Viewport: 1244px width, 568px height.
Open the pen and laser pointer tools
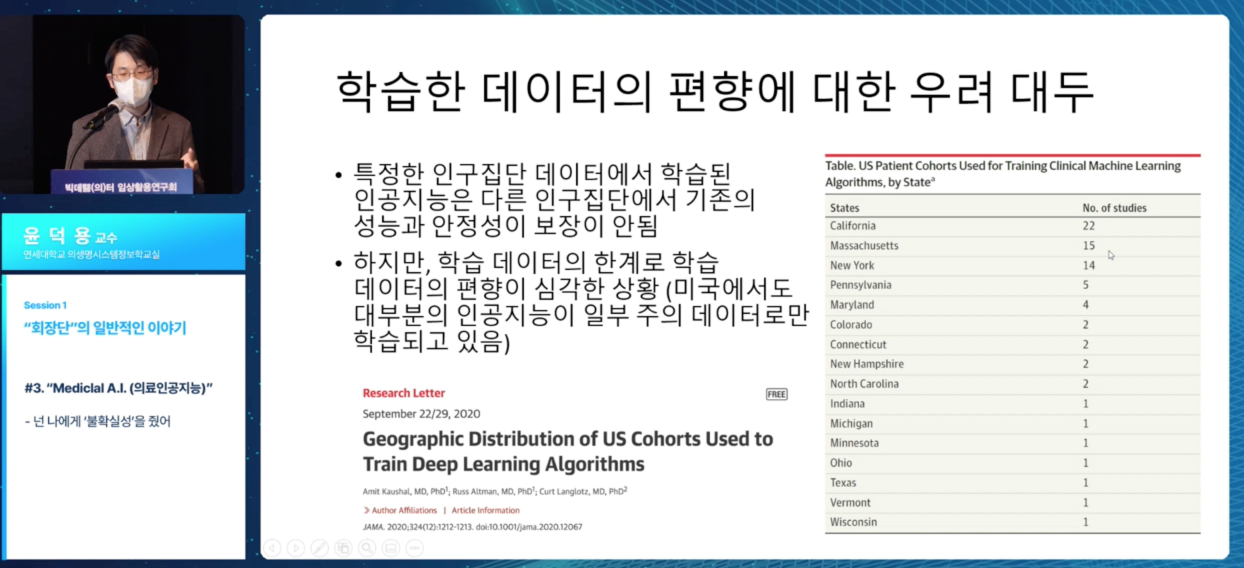point(320,547)
